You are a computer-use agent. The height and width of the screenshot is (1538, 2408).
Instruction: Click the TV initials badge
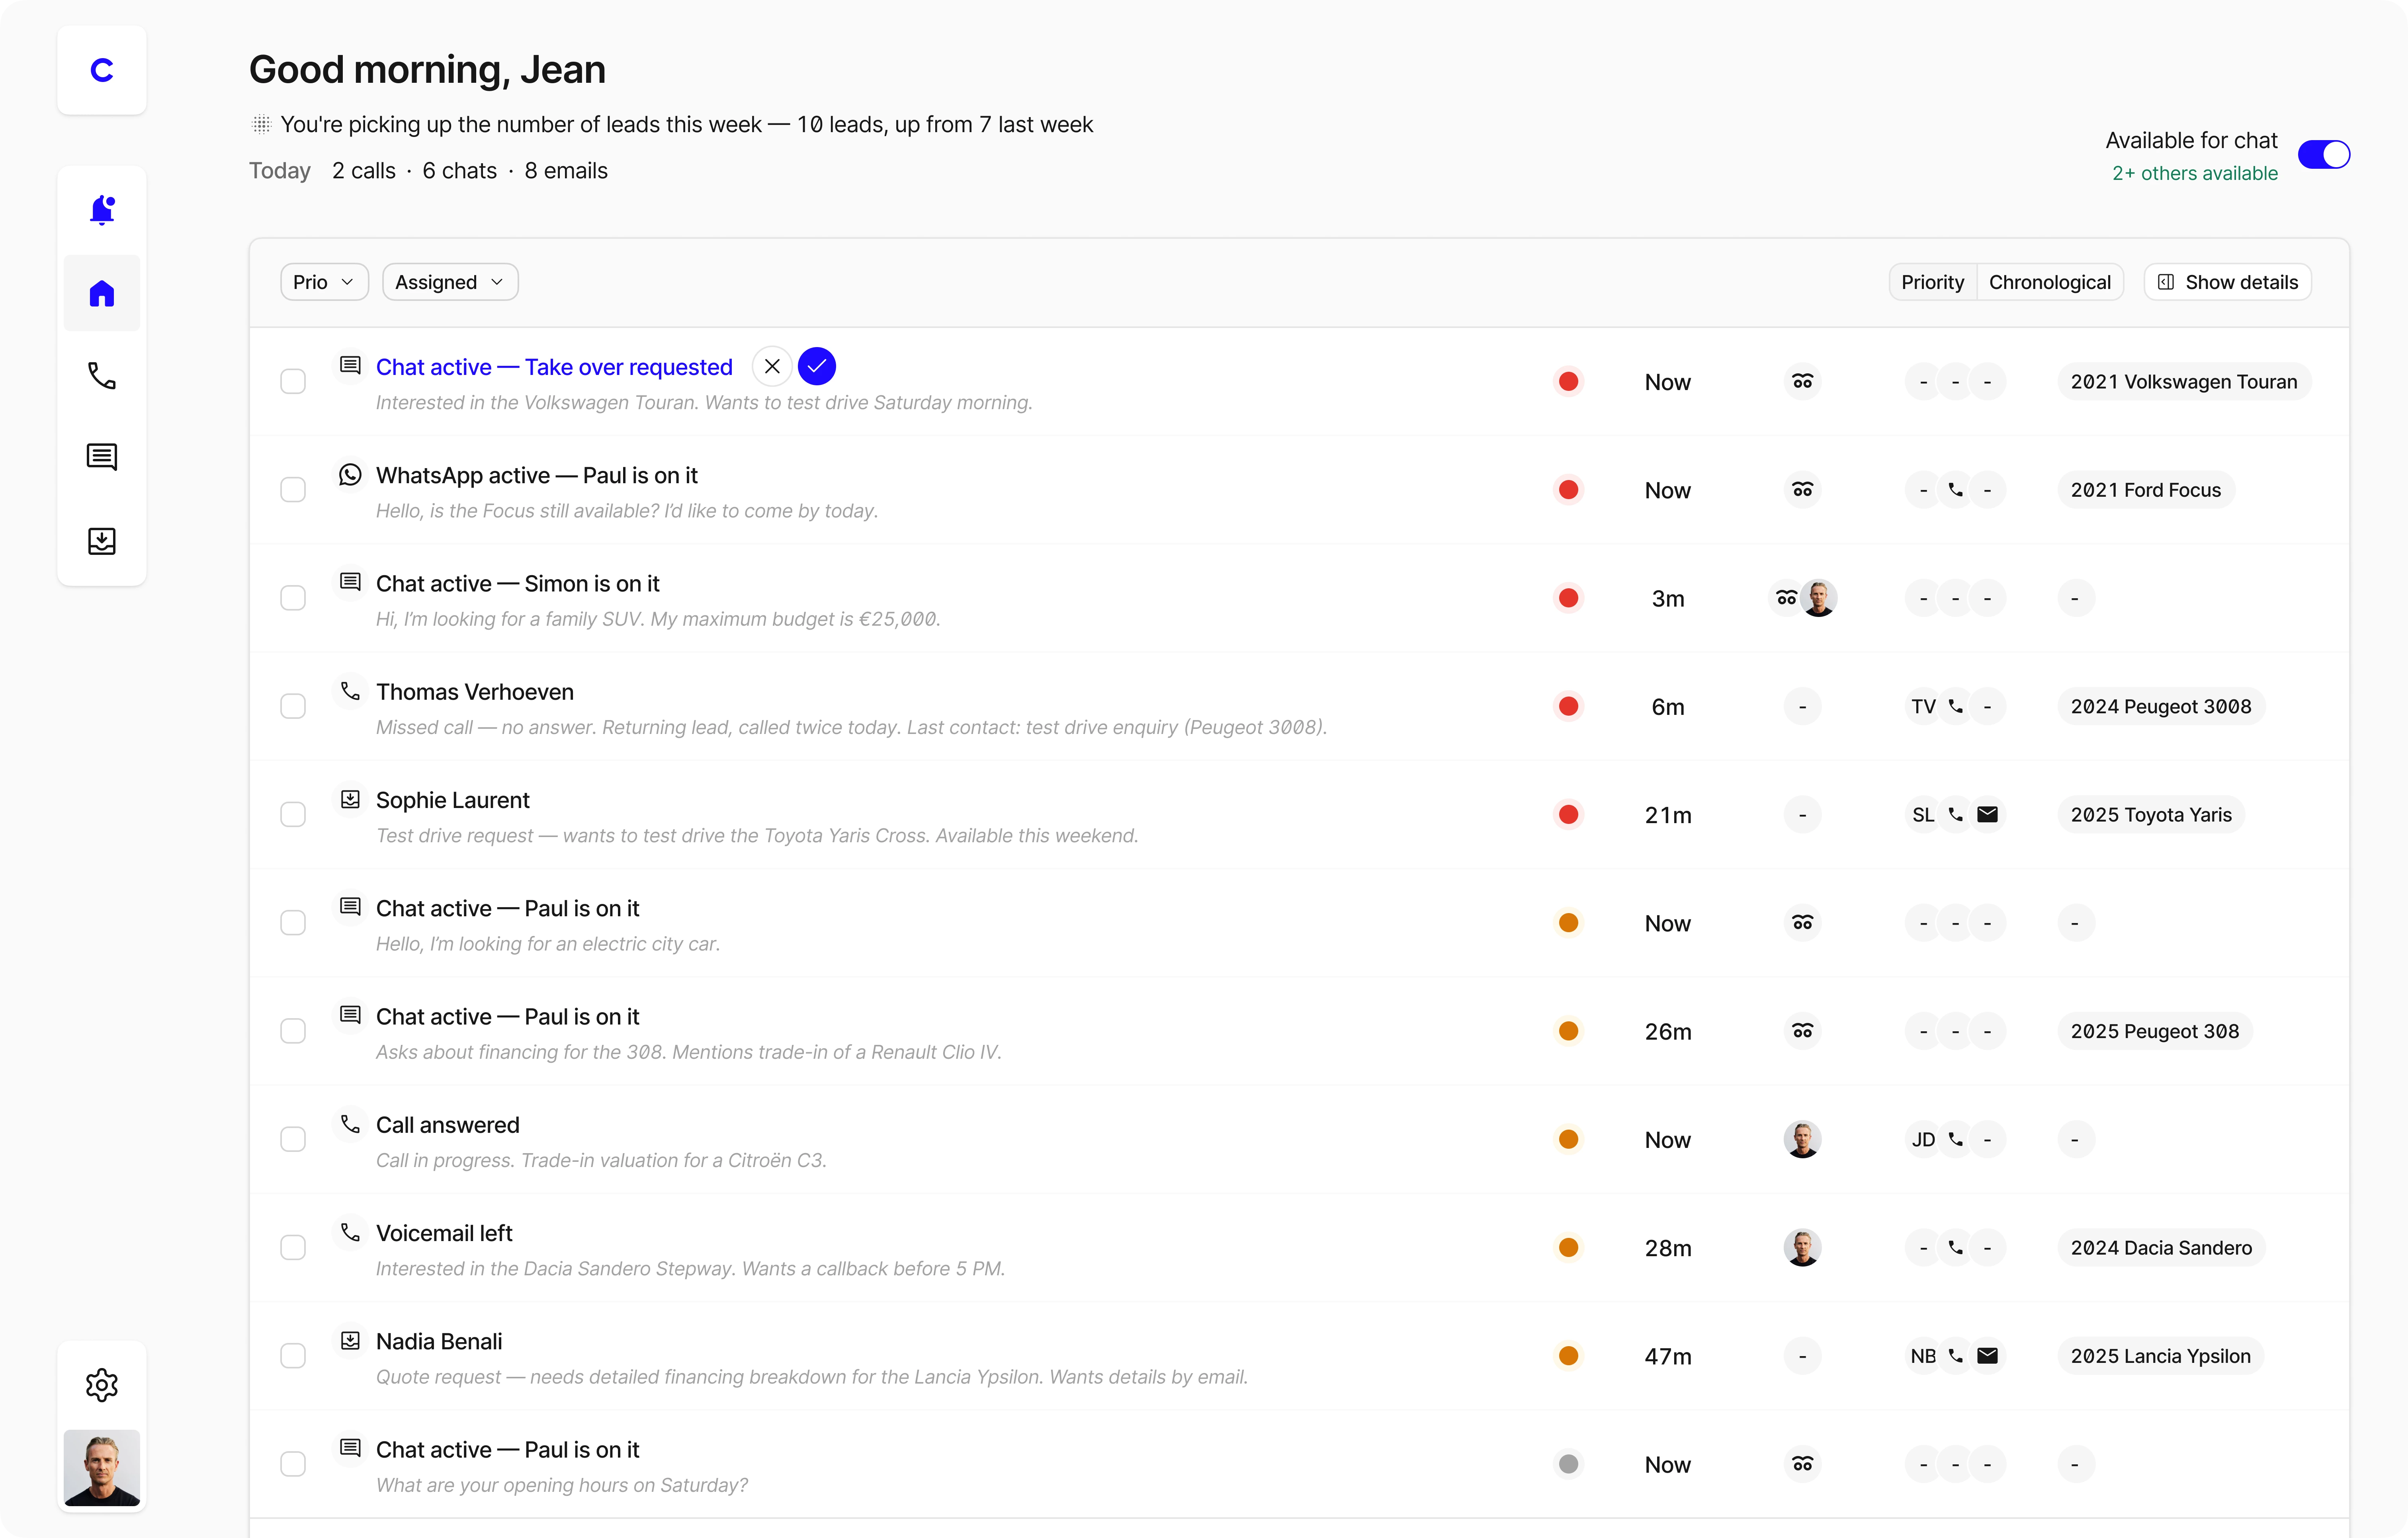coord(1923,706)
